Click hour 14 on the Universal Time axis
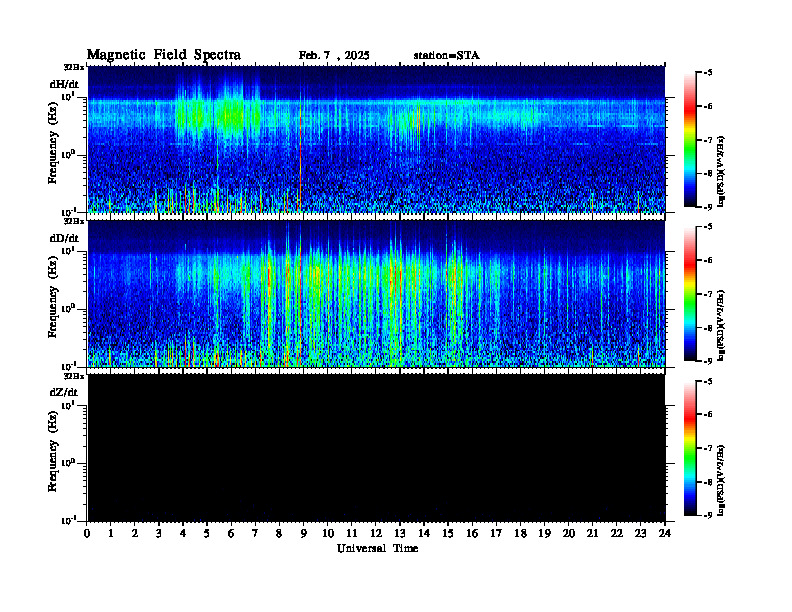 point(424,534)
